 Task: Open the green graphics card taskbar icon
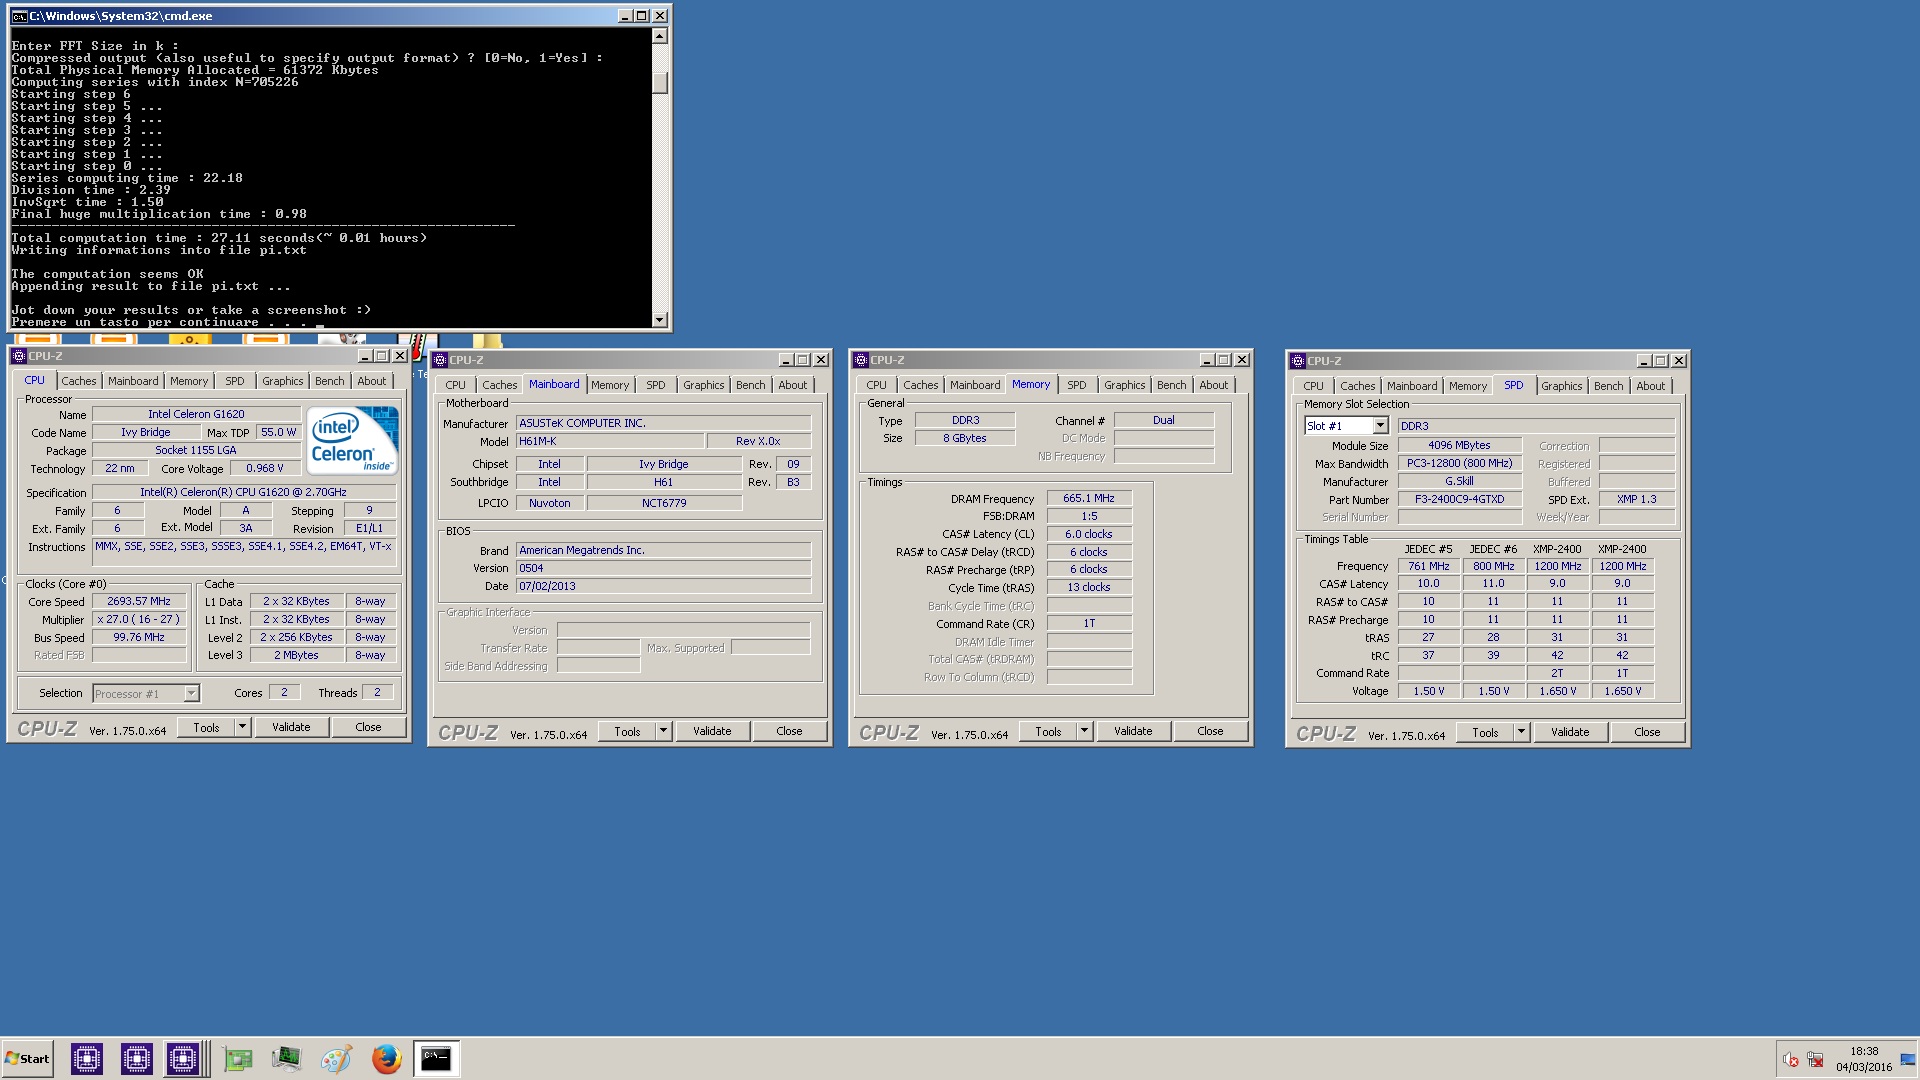[238, 1058]
